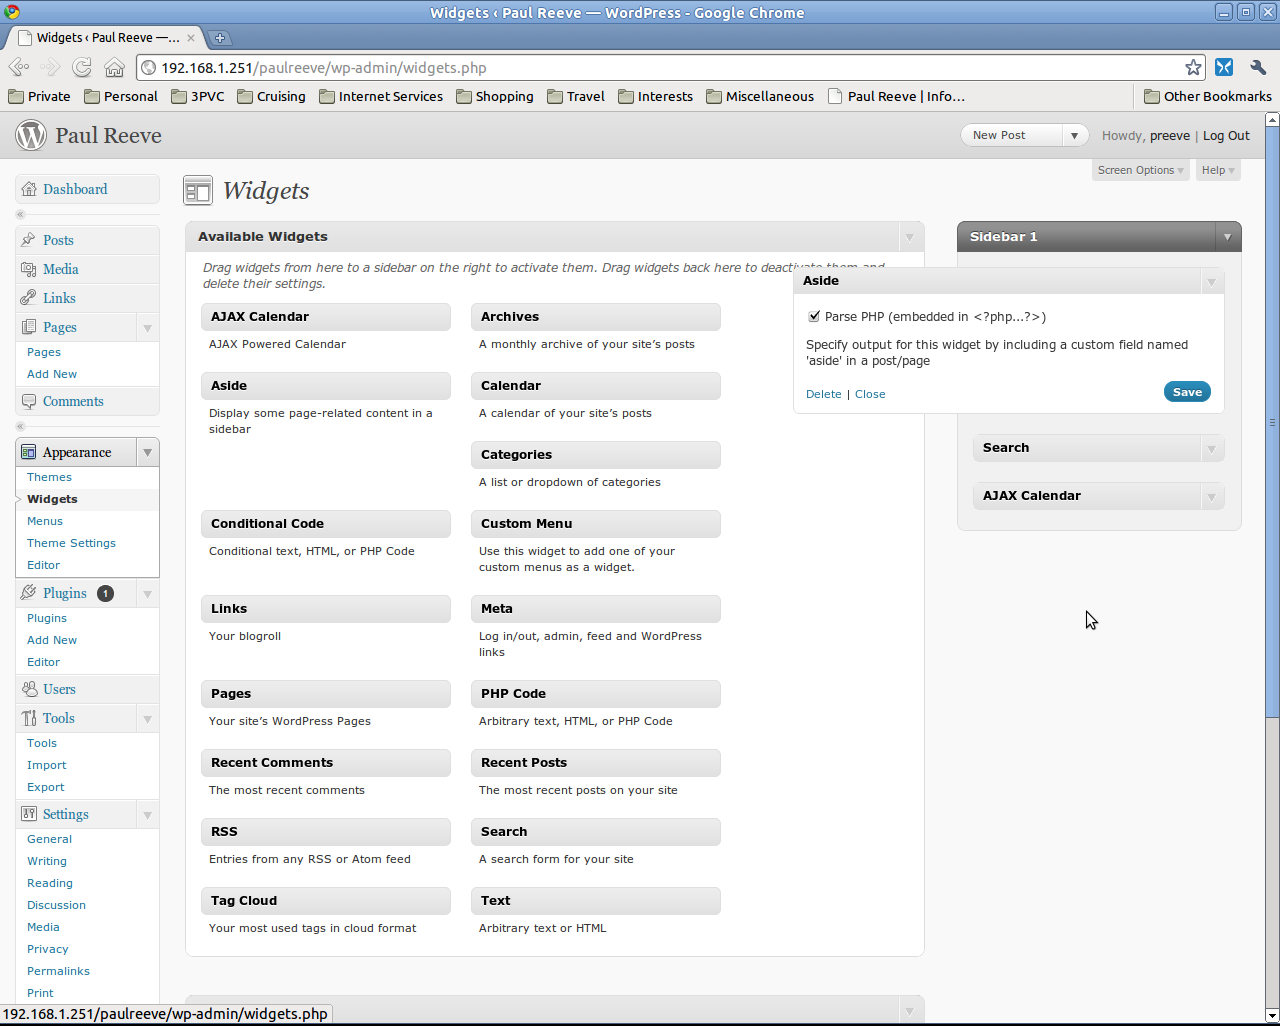The height and width of the screenshot is (1026, 1280).
Task: Click the Dashboard home icon
Action: [29, 189]
